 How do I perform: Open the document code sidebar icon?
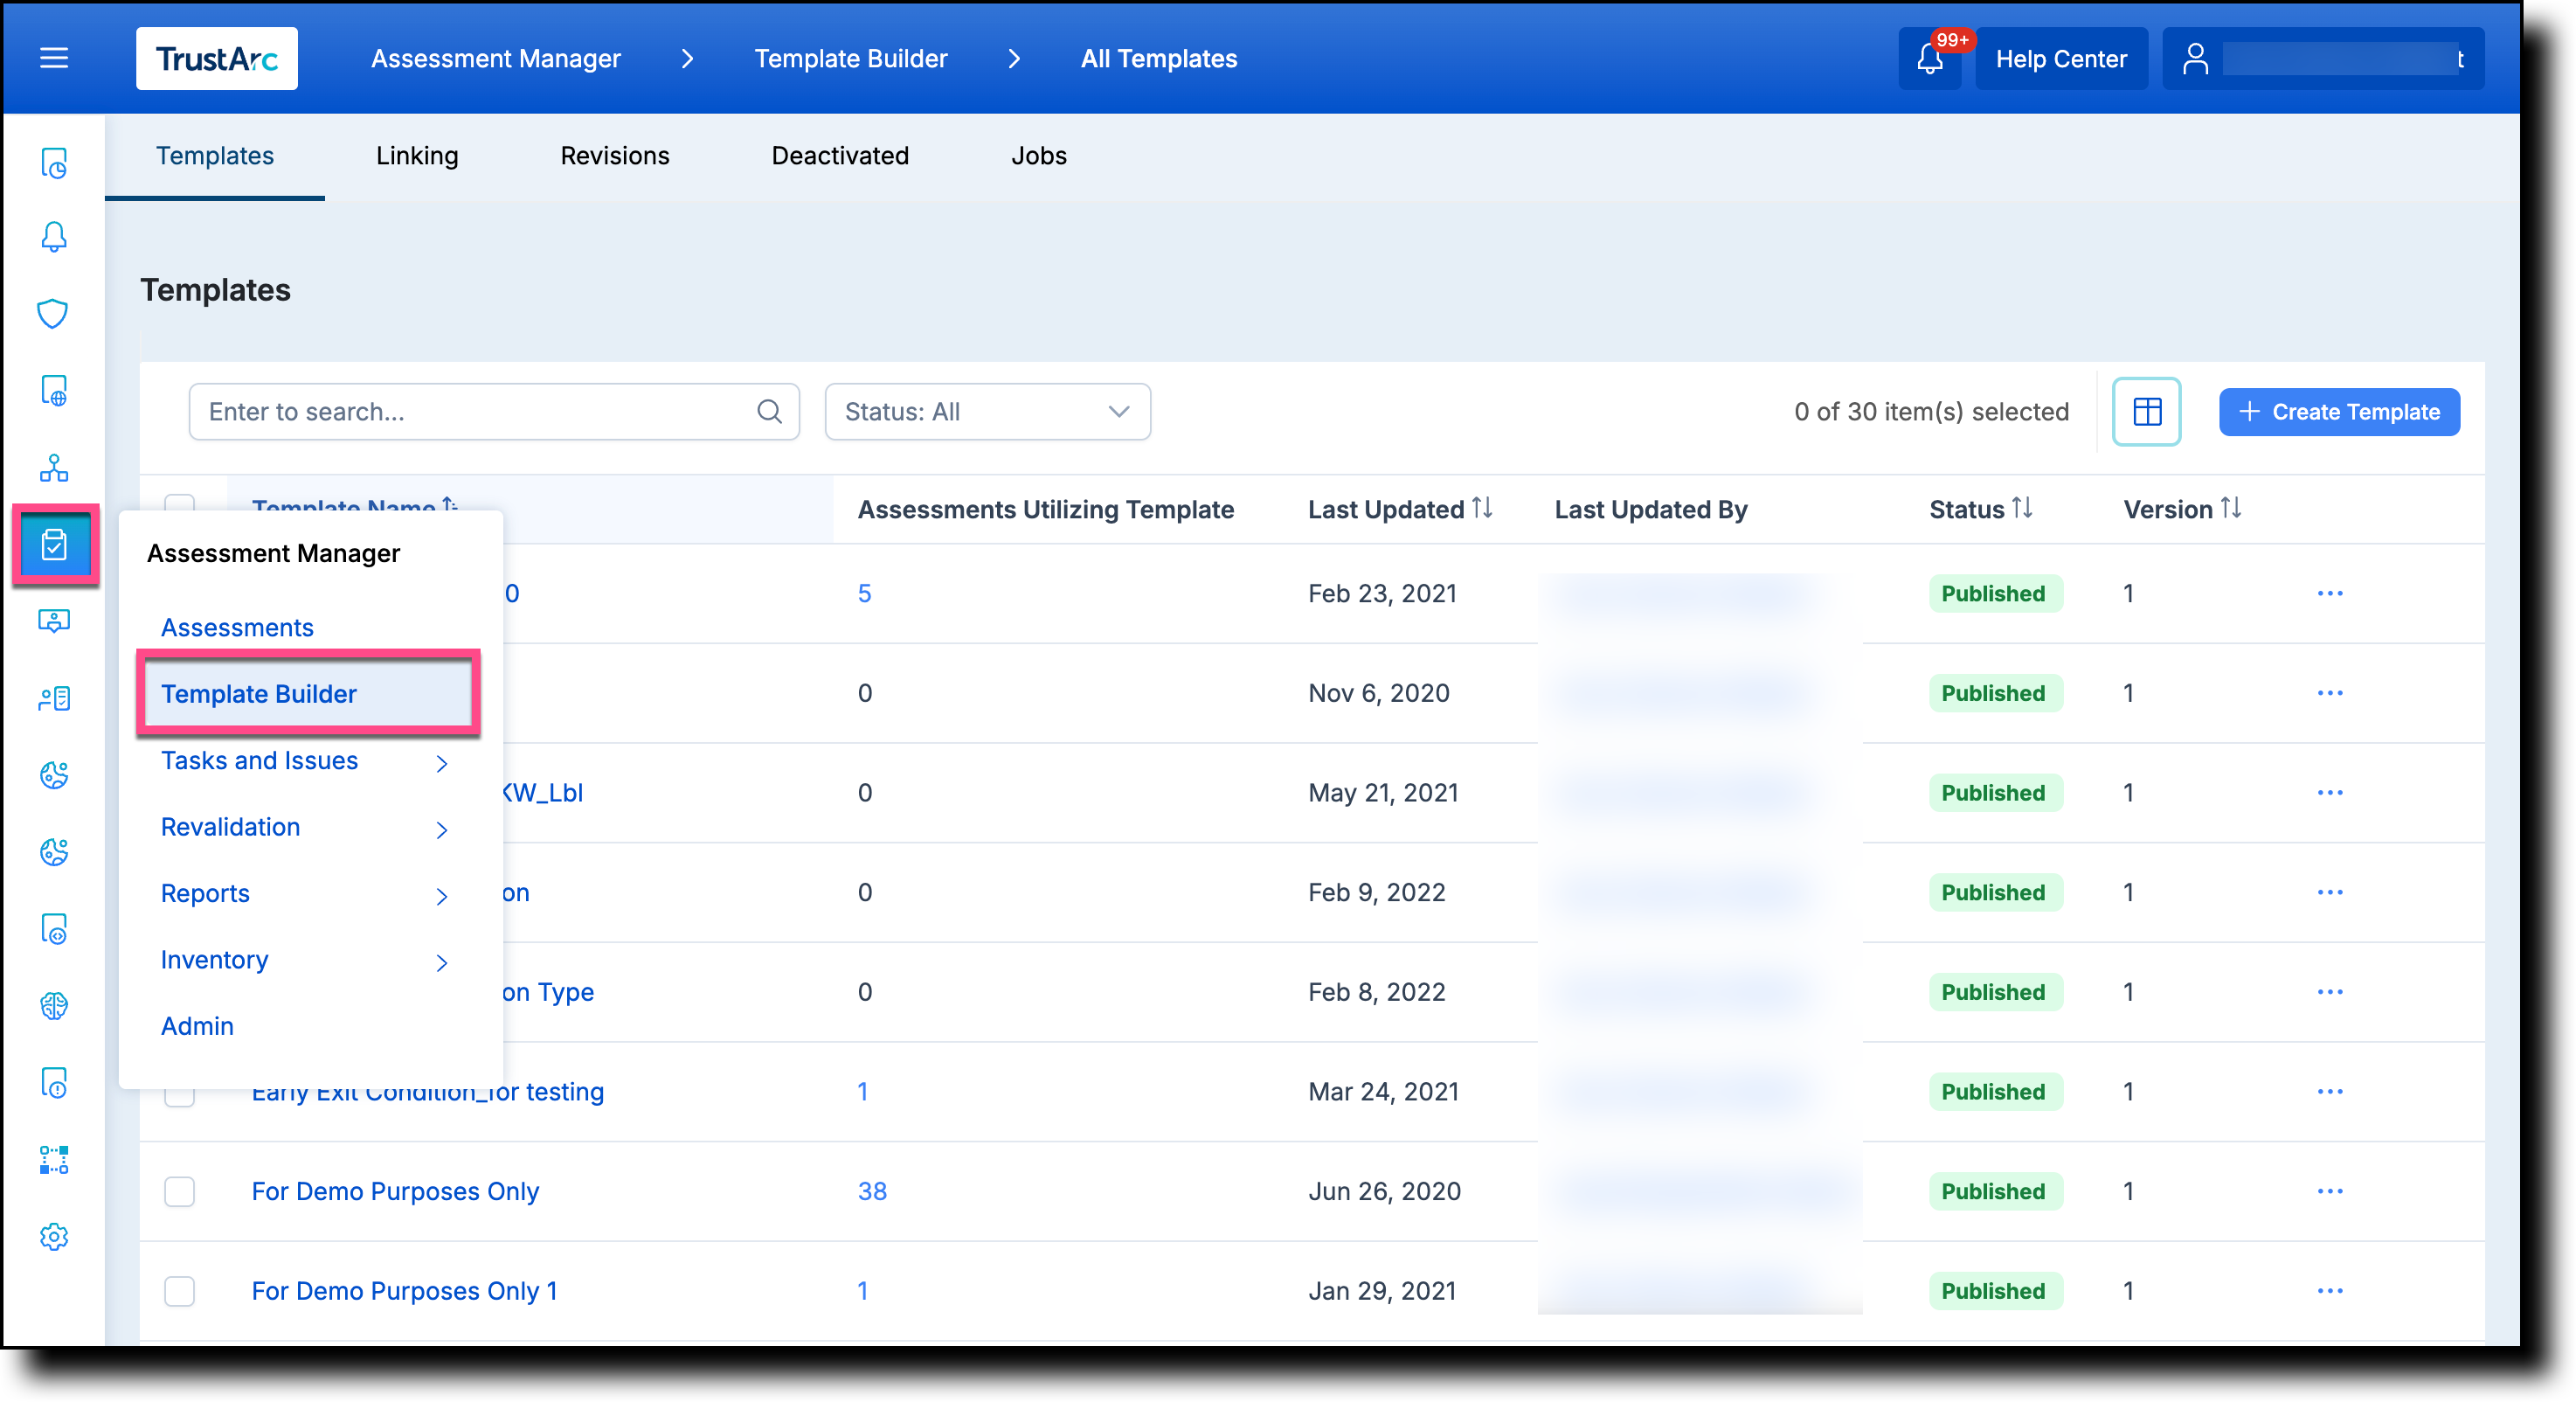pyautogui.click(x=54, y=929)
